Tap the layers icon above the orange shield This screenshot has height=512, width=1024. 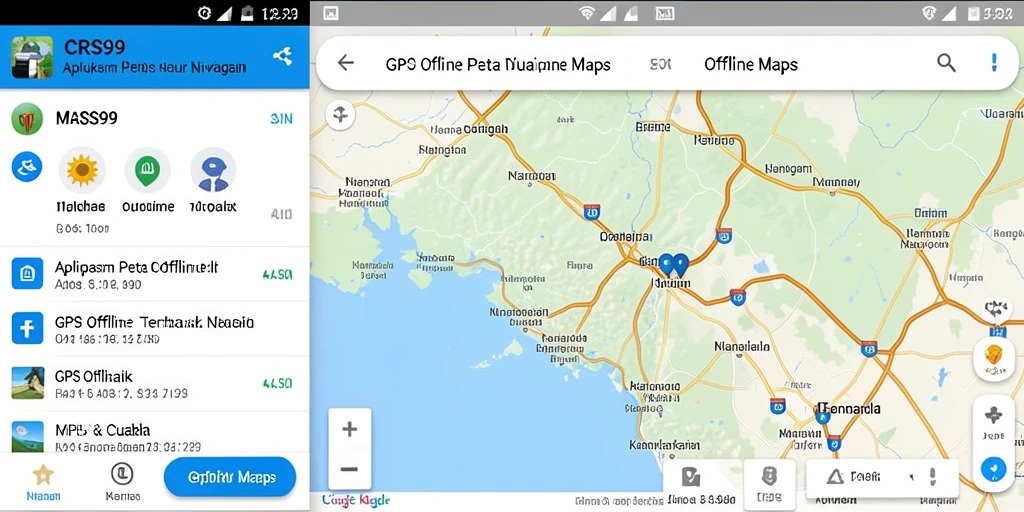(997, 310)
